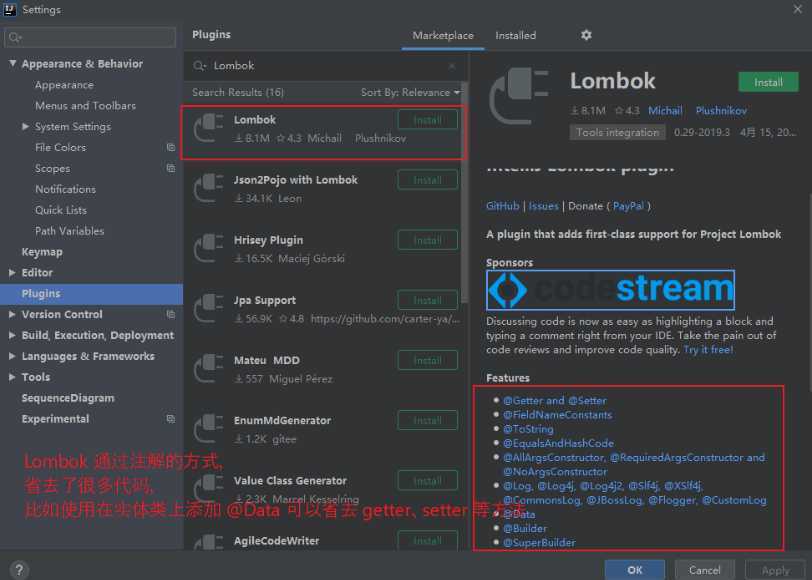This screenshot has width=812, height=580.
Task: Open Quick Lists settings
Action: (x=61, y=210)
